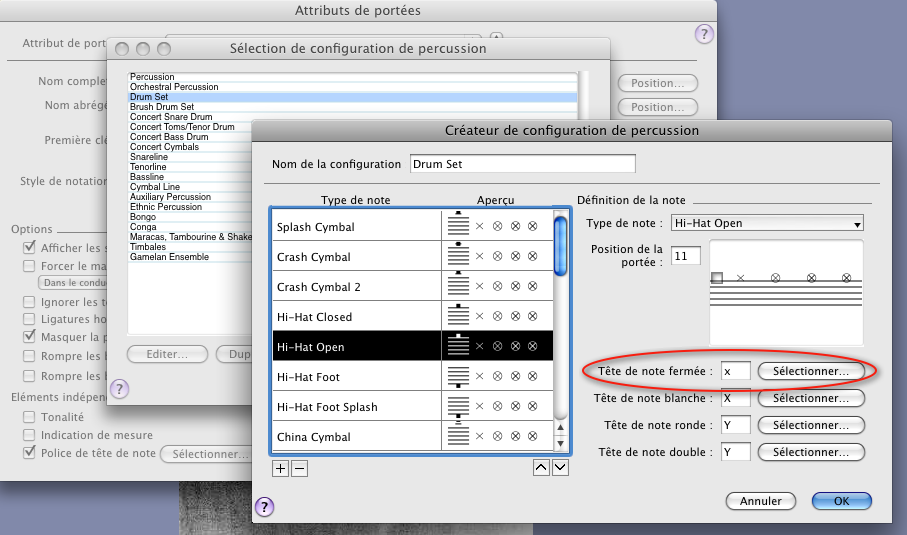Click the square notehead handle in staff preview
This screenshot has height=535, width=907.
coord(717,277)
